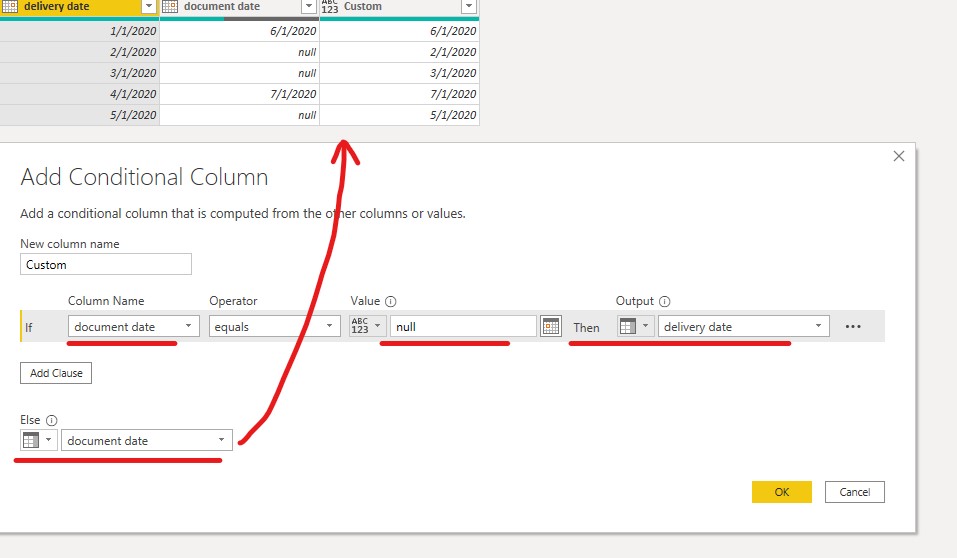Click the null document date cell beside 3/1/2020

239,73
